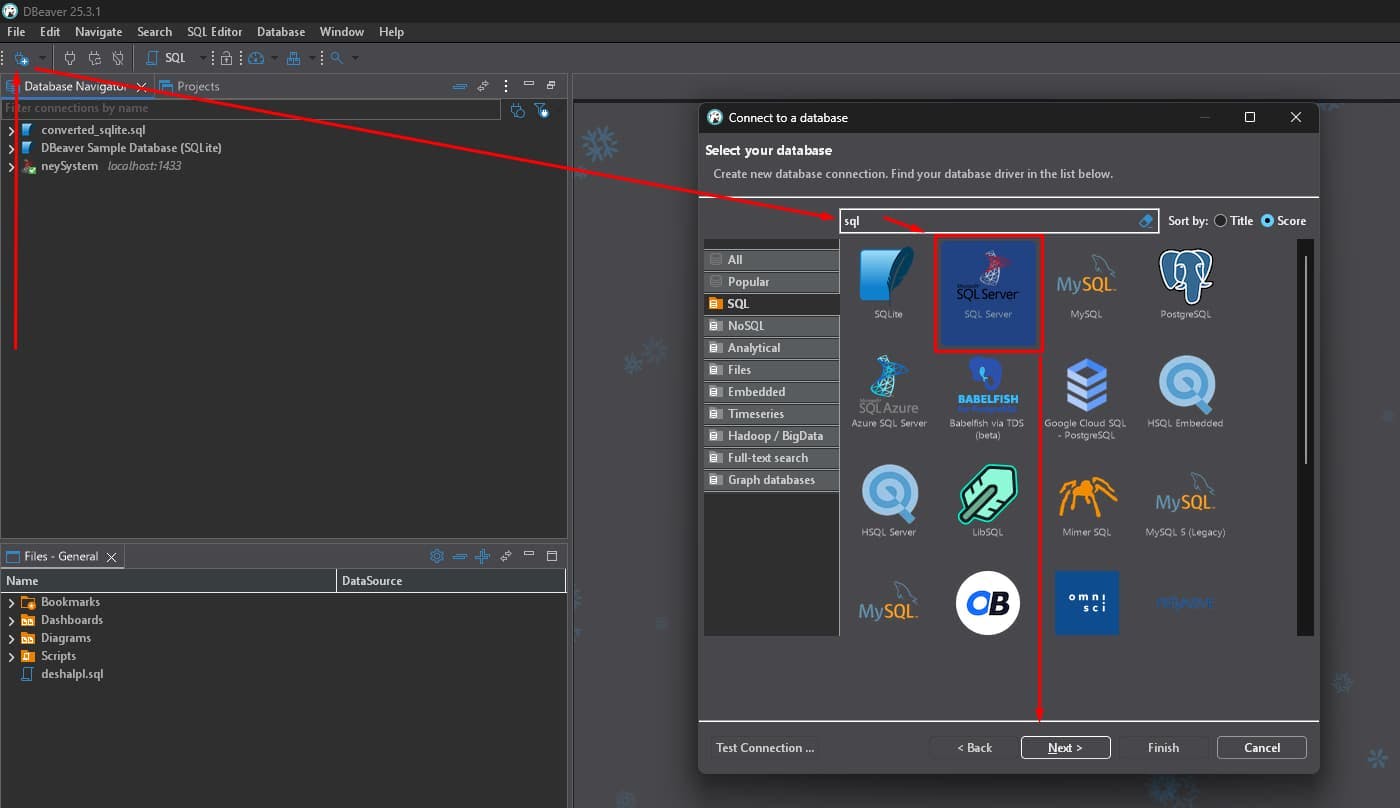Open the Database menu
Image resolution: width=1400 pixels, height=808 pixels.
[x=280, y=31]
